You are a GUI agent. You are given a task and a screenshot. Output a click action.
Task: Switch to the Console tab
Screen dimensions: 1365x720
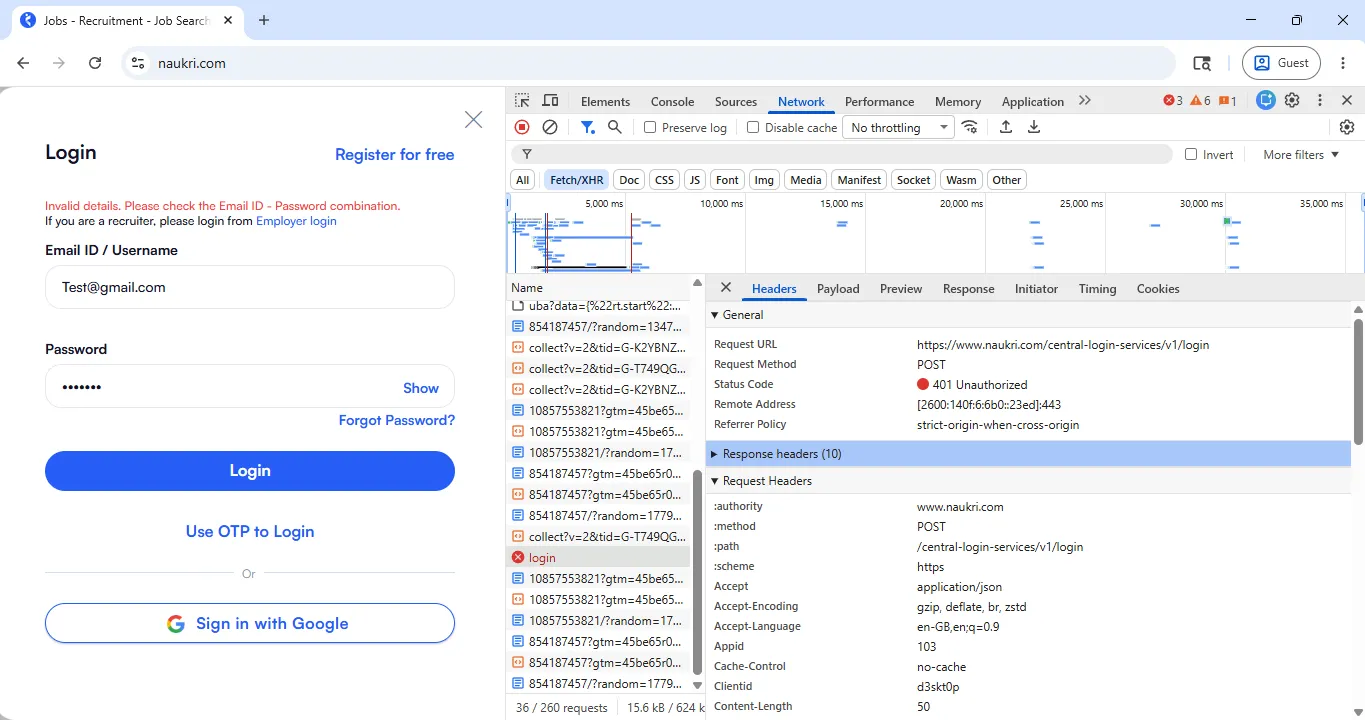pyautogui.click(x=672, y=101)
